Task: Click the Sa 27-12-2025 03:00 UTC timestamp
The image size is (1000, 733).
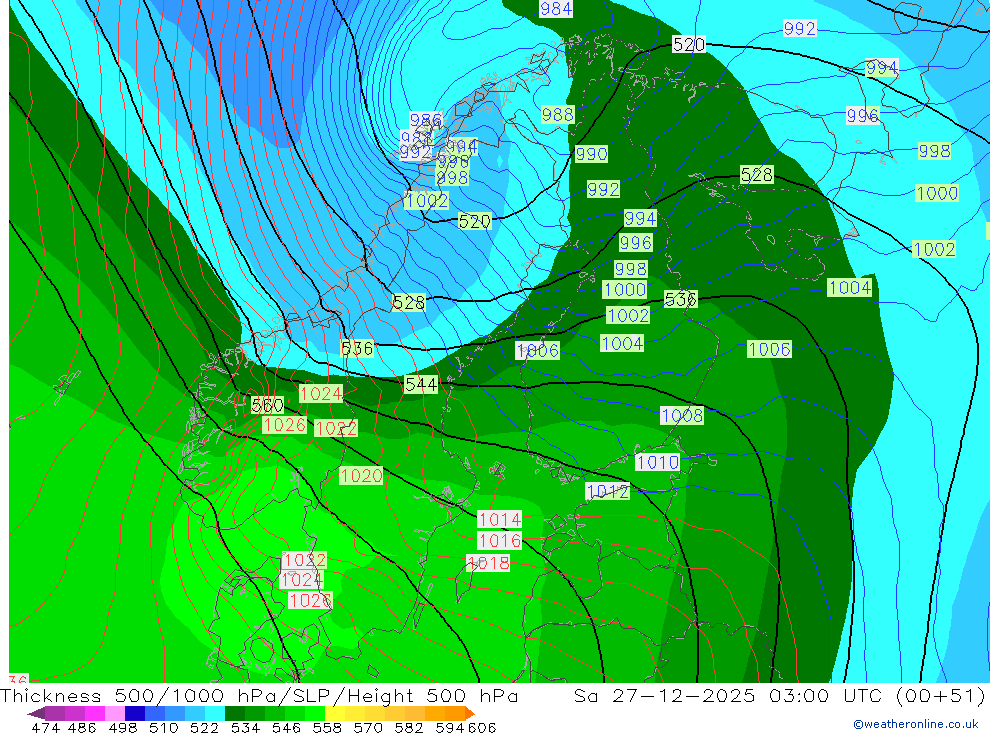Action: coord(728,696)
